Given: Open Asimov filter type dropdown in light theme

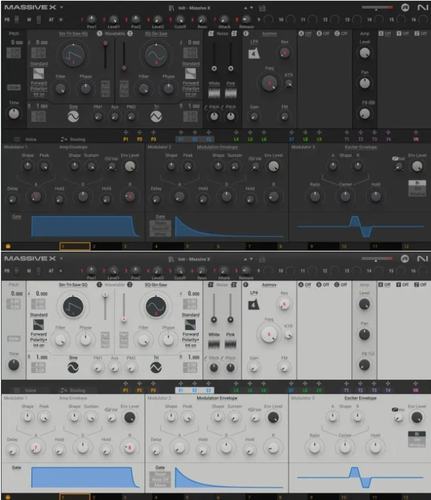Looking at the screenshot, I should [x=269, y=285].
